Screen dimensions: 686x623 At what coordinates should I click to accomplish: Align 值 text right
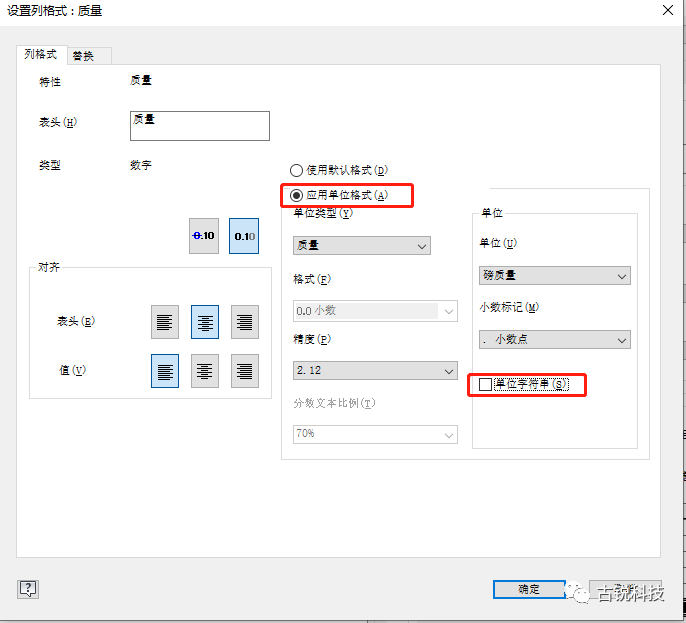click(x=245, y=371)
